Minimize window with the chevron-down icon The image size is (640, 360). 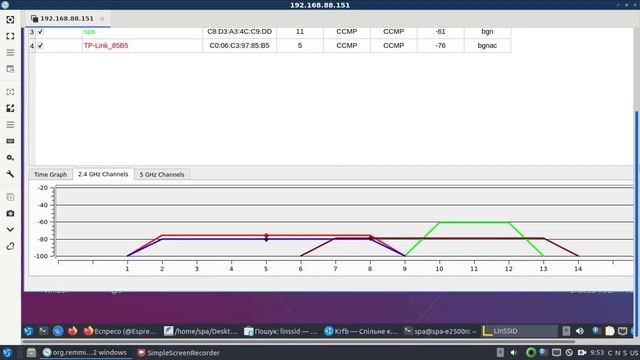10,230
